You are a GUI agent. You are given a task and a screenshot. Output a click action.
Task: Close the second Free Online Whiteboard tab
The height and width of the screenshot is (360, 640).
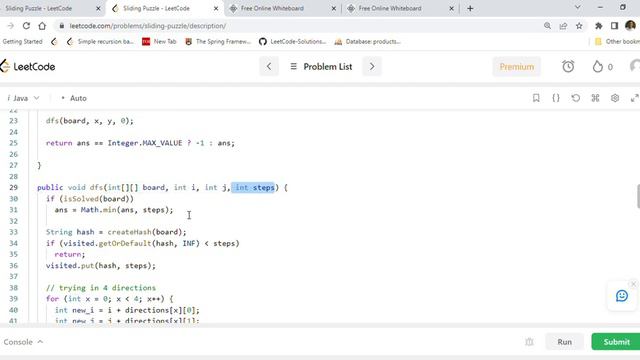point(451,8)
